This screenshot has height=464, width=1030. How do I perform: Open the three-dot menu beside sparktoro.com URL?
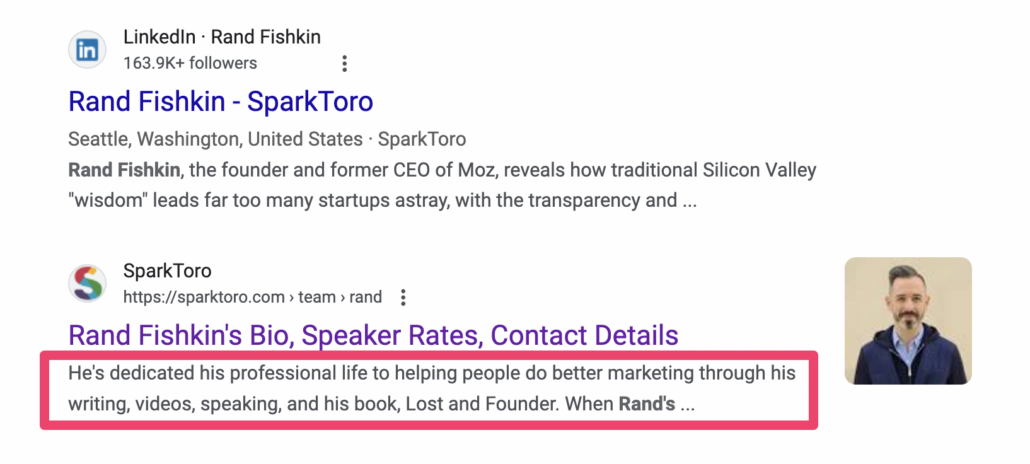[403, 297]
